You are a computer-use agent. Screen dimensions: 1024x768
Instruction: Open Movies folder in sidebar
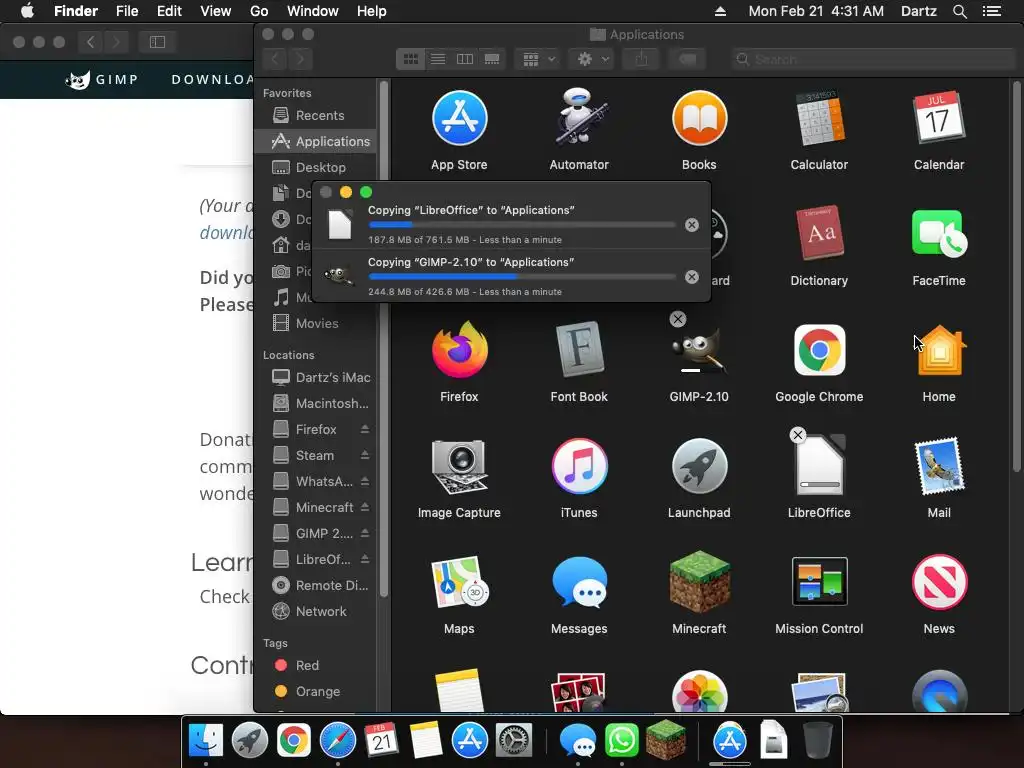pyautogui.click(x=315, y=323)
